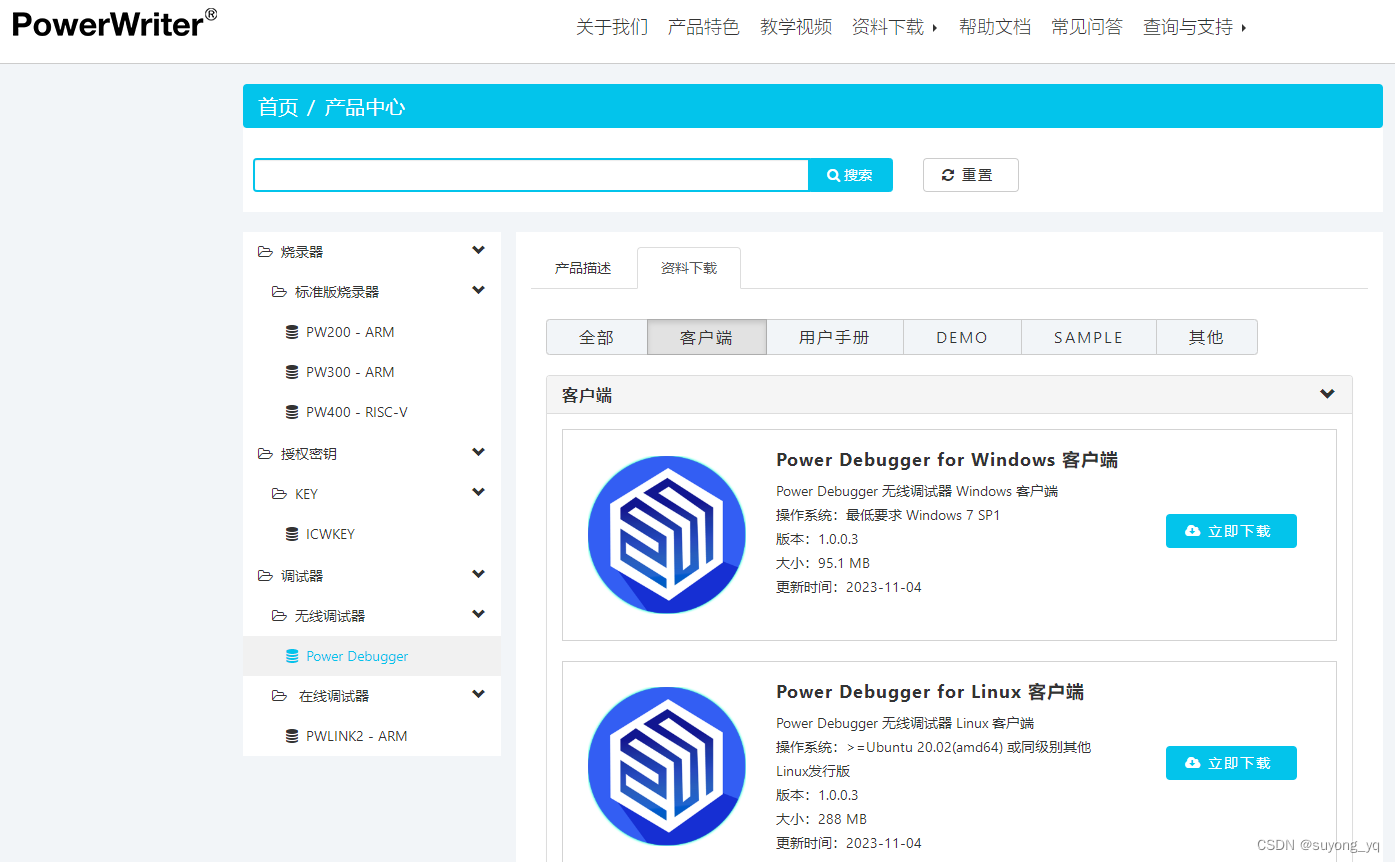Click database icon beside PWLINK2 - ARM
The height and width of the screenshot is (862, 1395).
tap(292, 736)
